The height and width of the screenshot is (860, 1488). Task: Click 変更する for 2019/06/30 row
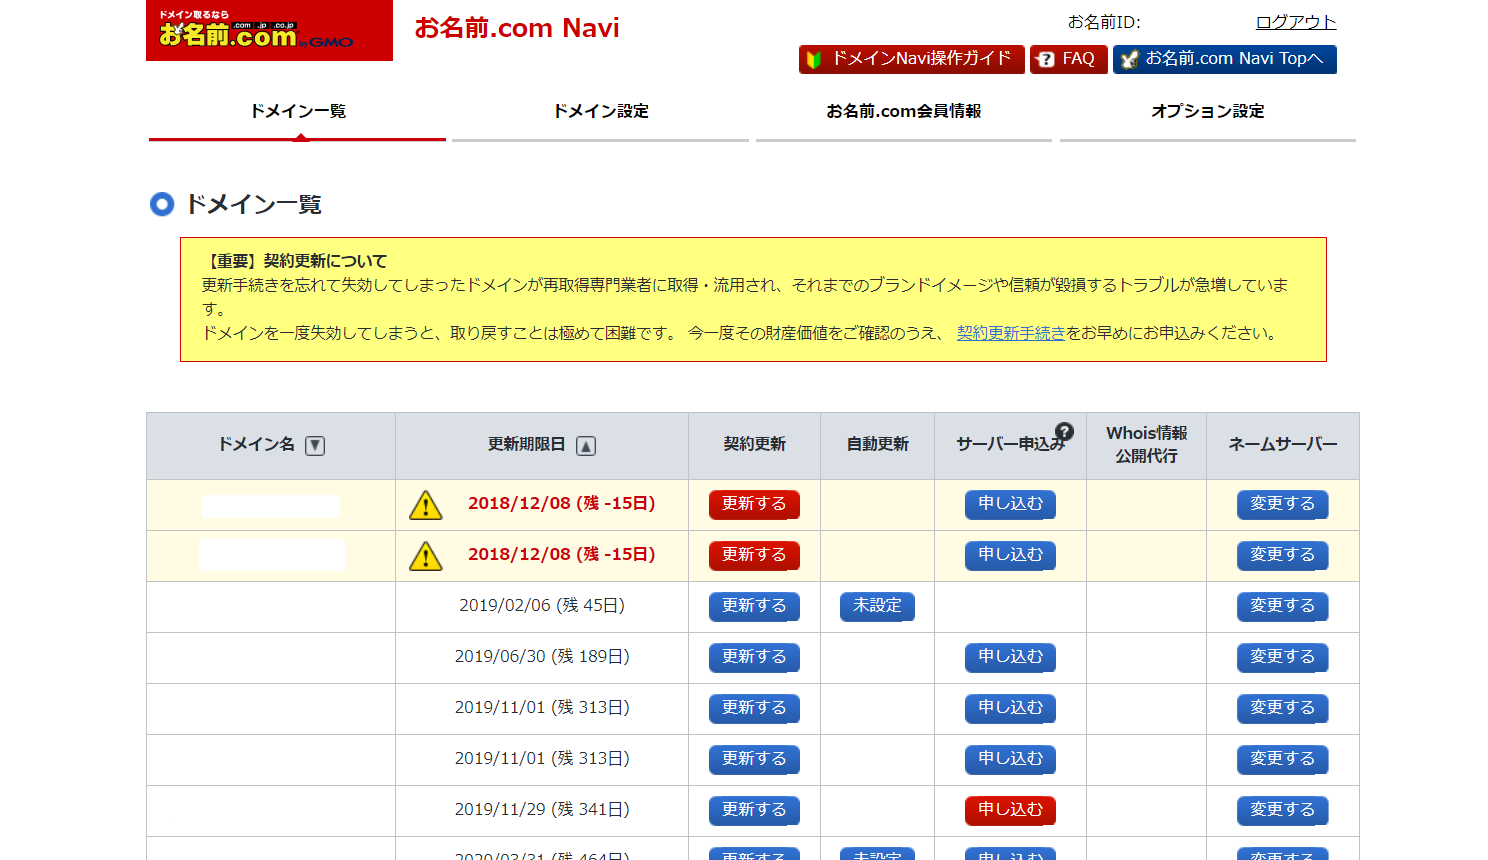point(1283,658)
